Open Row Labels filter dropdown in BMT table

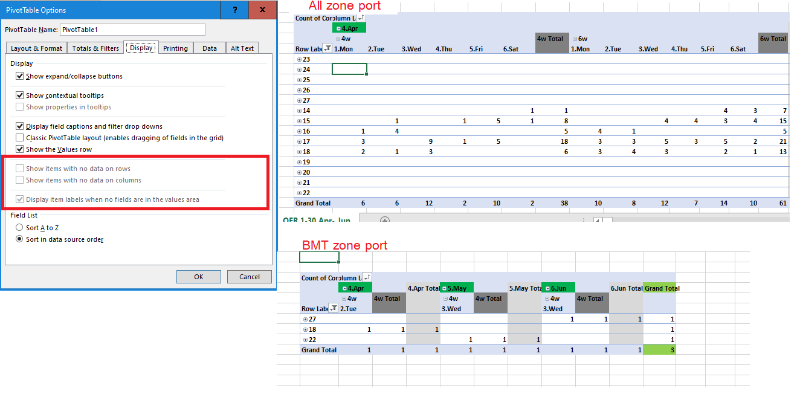[333, 308]
